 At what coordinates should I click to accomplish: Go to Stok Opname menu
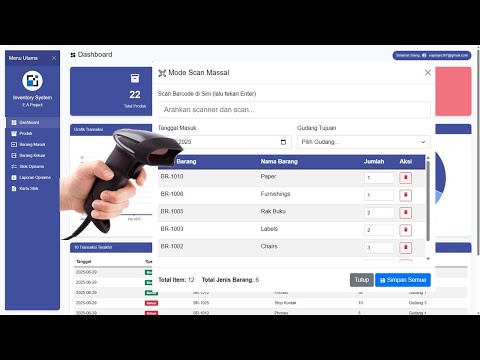32,166
